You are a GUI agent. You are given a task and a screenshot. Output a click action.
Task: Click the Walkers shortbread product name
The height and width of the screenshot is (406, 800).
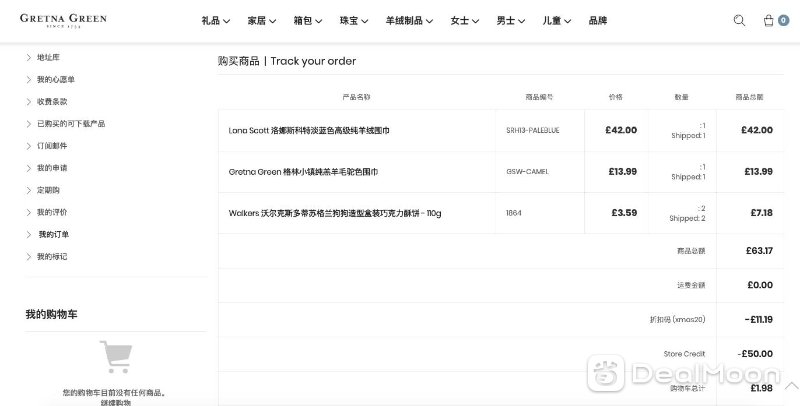(x=335, y=213)
